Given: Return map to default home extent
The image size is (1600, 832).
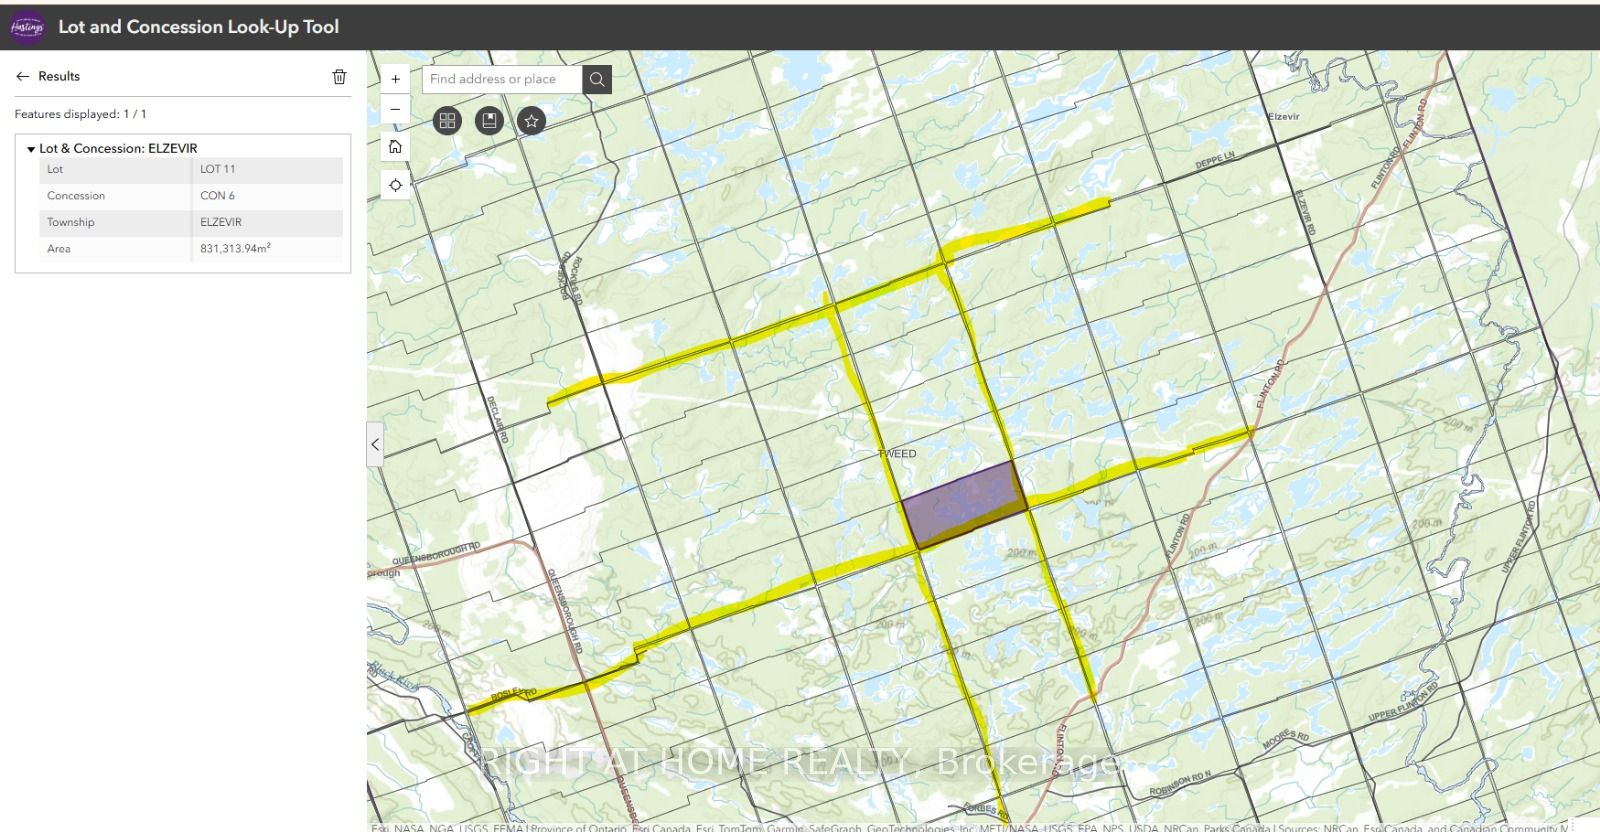Looking at the screenshot, I should pyautogui.click(x=396, y=147).
